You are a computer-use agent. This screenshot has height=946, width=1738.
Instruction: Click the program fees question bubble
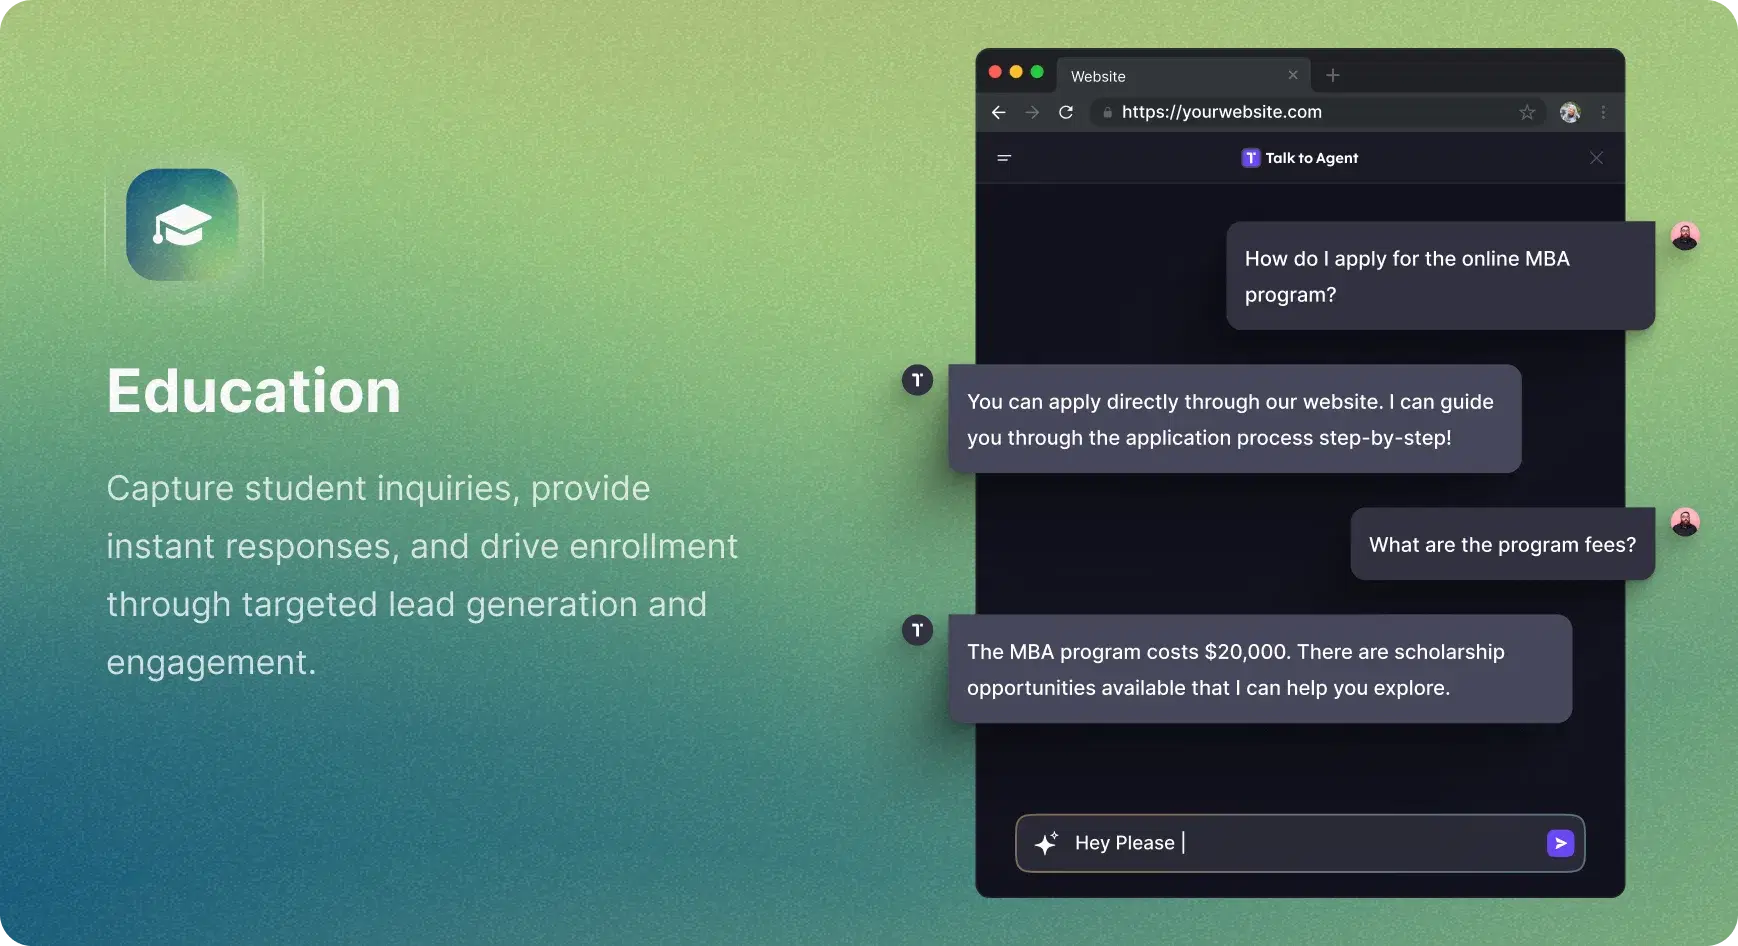pyautogui.click(x=1502, y=545)
